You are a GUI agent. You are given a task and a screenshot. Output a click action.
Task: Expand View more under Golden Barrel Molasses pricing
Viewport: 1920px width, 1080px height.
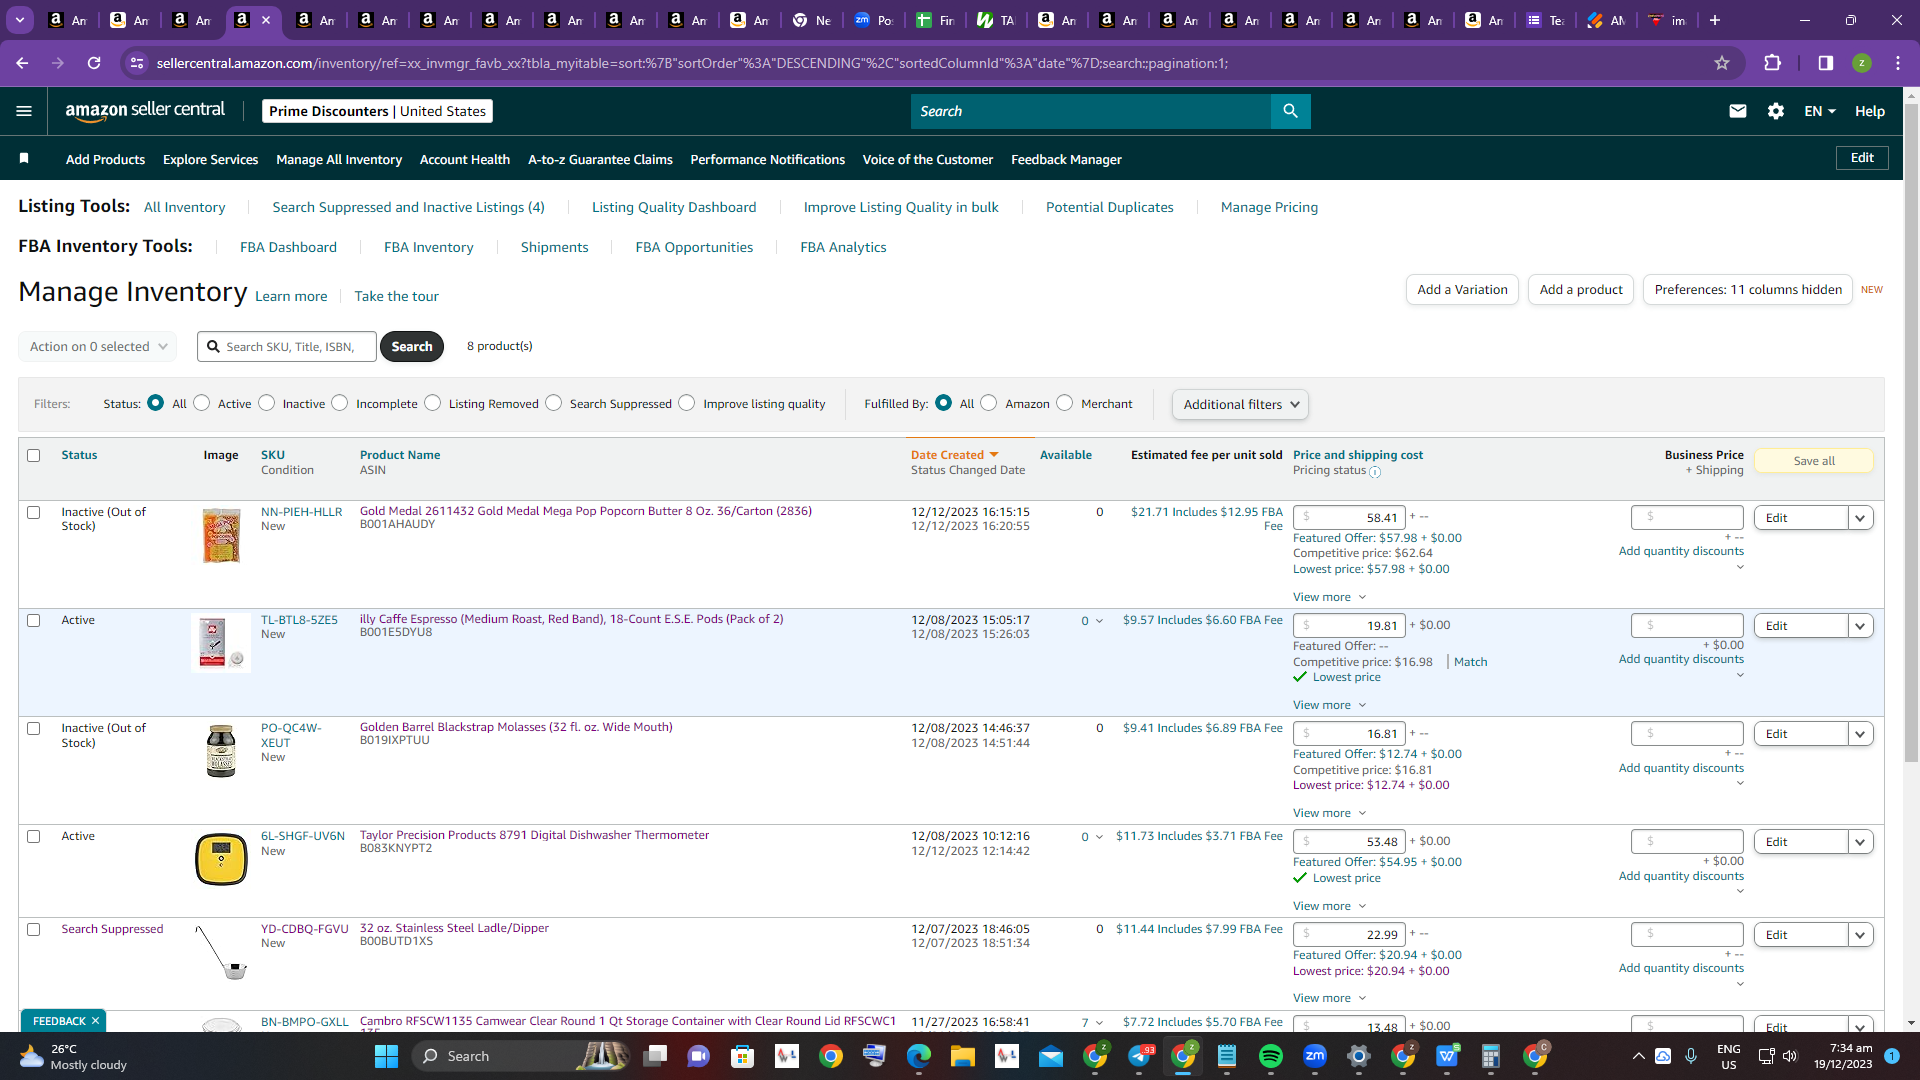1329,813
